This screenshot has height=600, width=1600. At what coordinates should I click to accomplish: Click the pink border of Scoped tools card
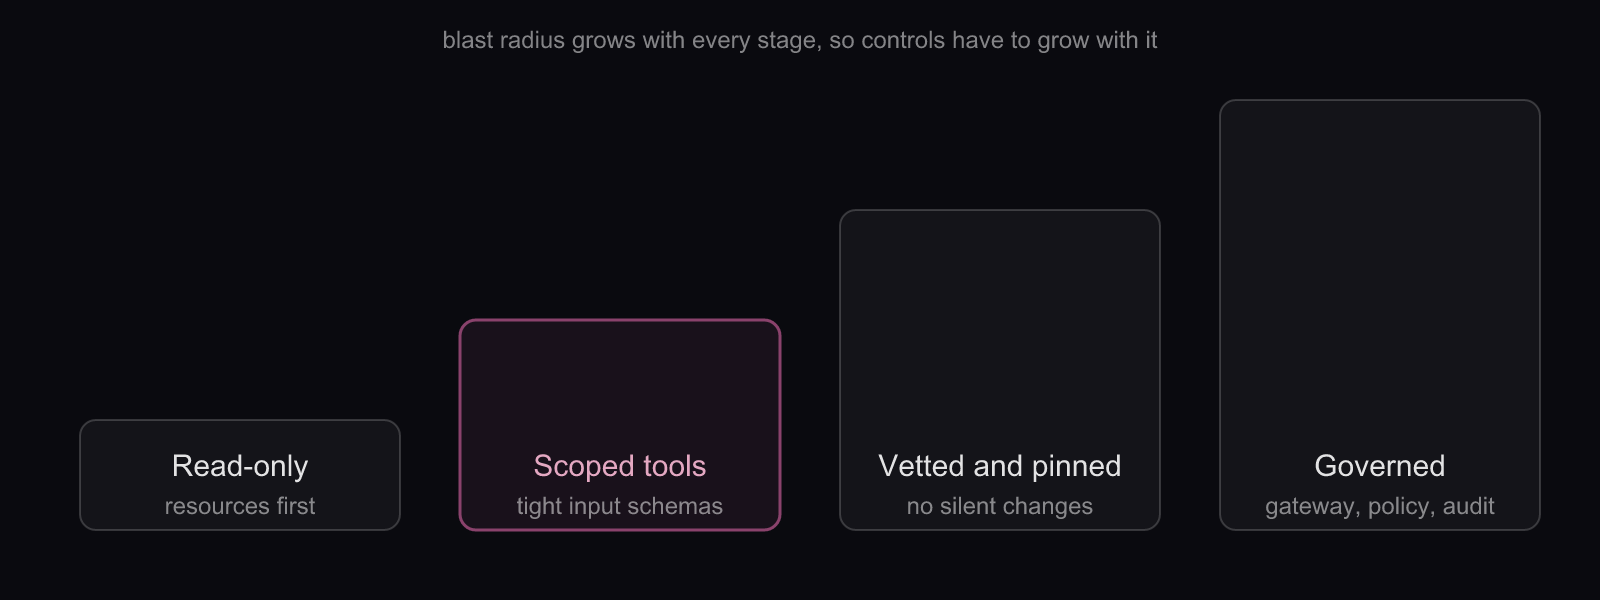(x=620, y=321)
